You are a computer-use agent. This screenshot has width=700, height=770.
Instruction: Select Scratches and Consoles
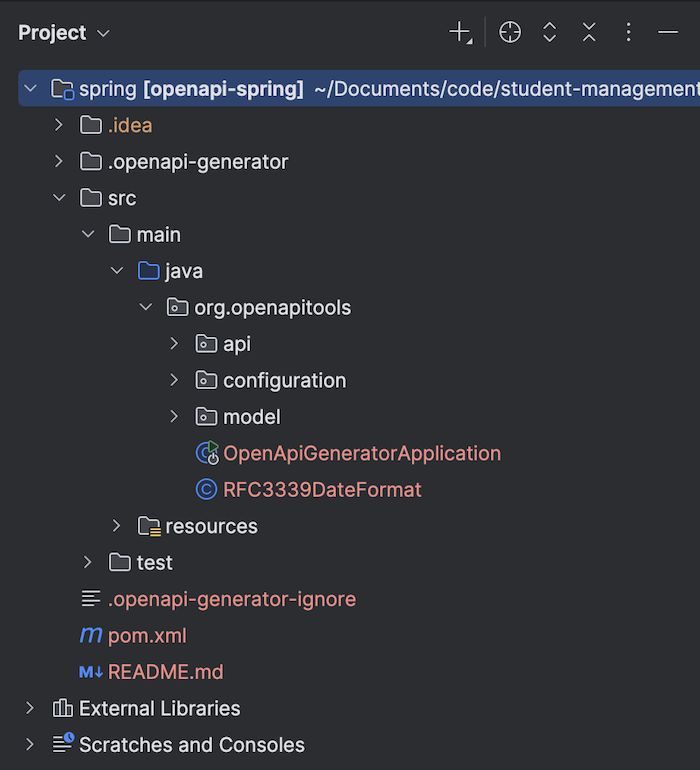click(191, 745)
